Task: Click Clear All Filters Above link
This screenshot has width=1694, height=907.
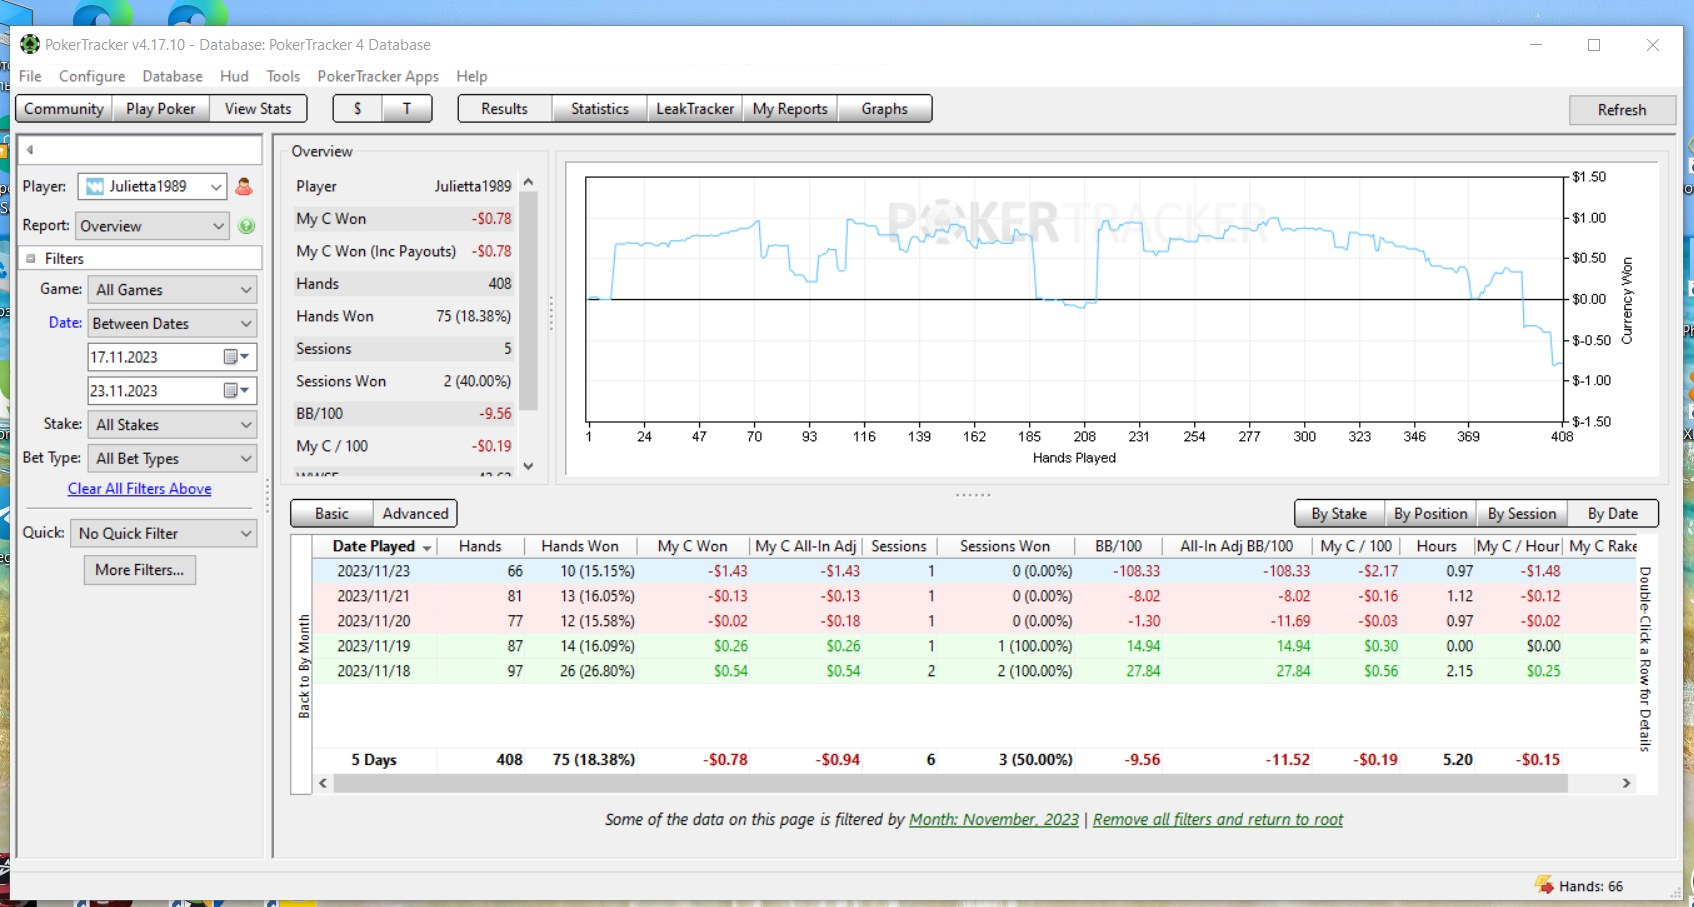Action: click(x=140, y=489)
